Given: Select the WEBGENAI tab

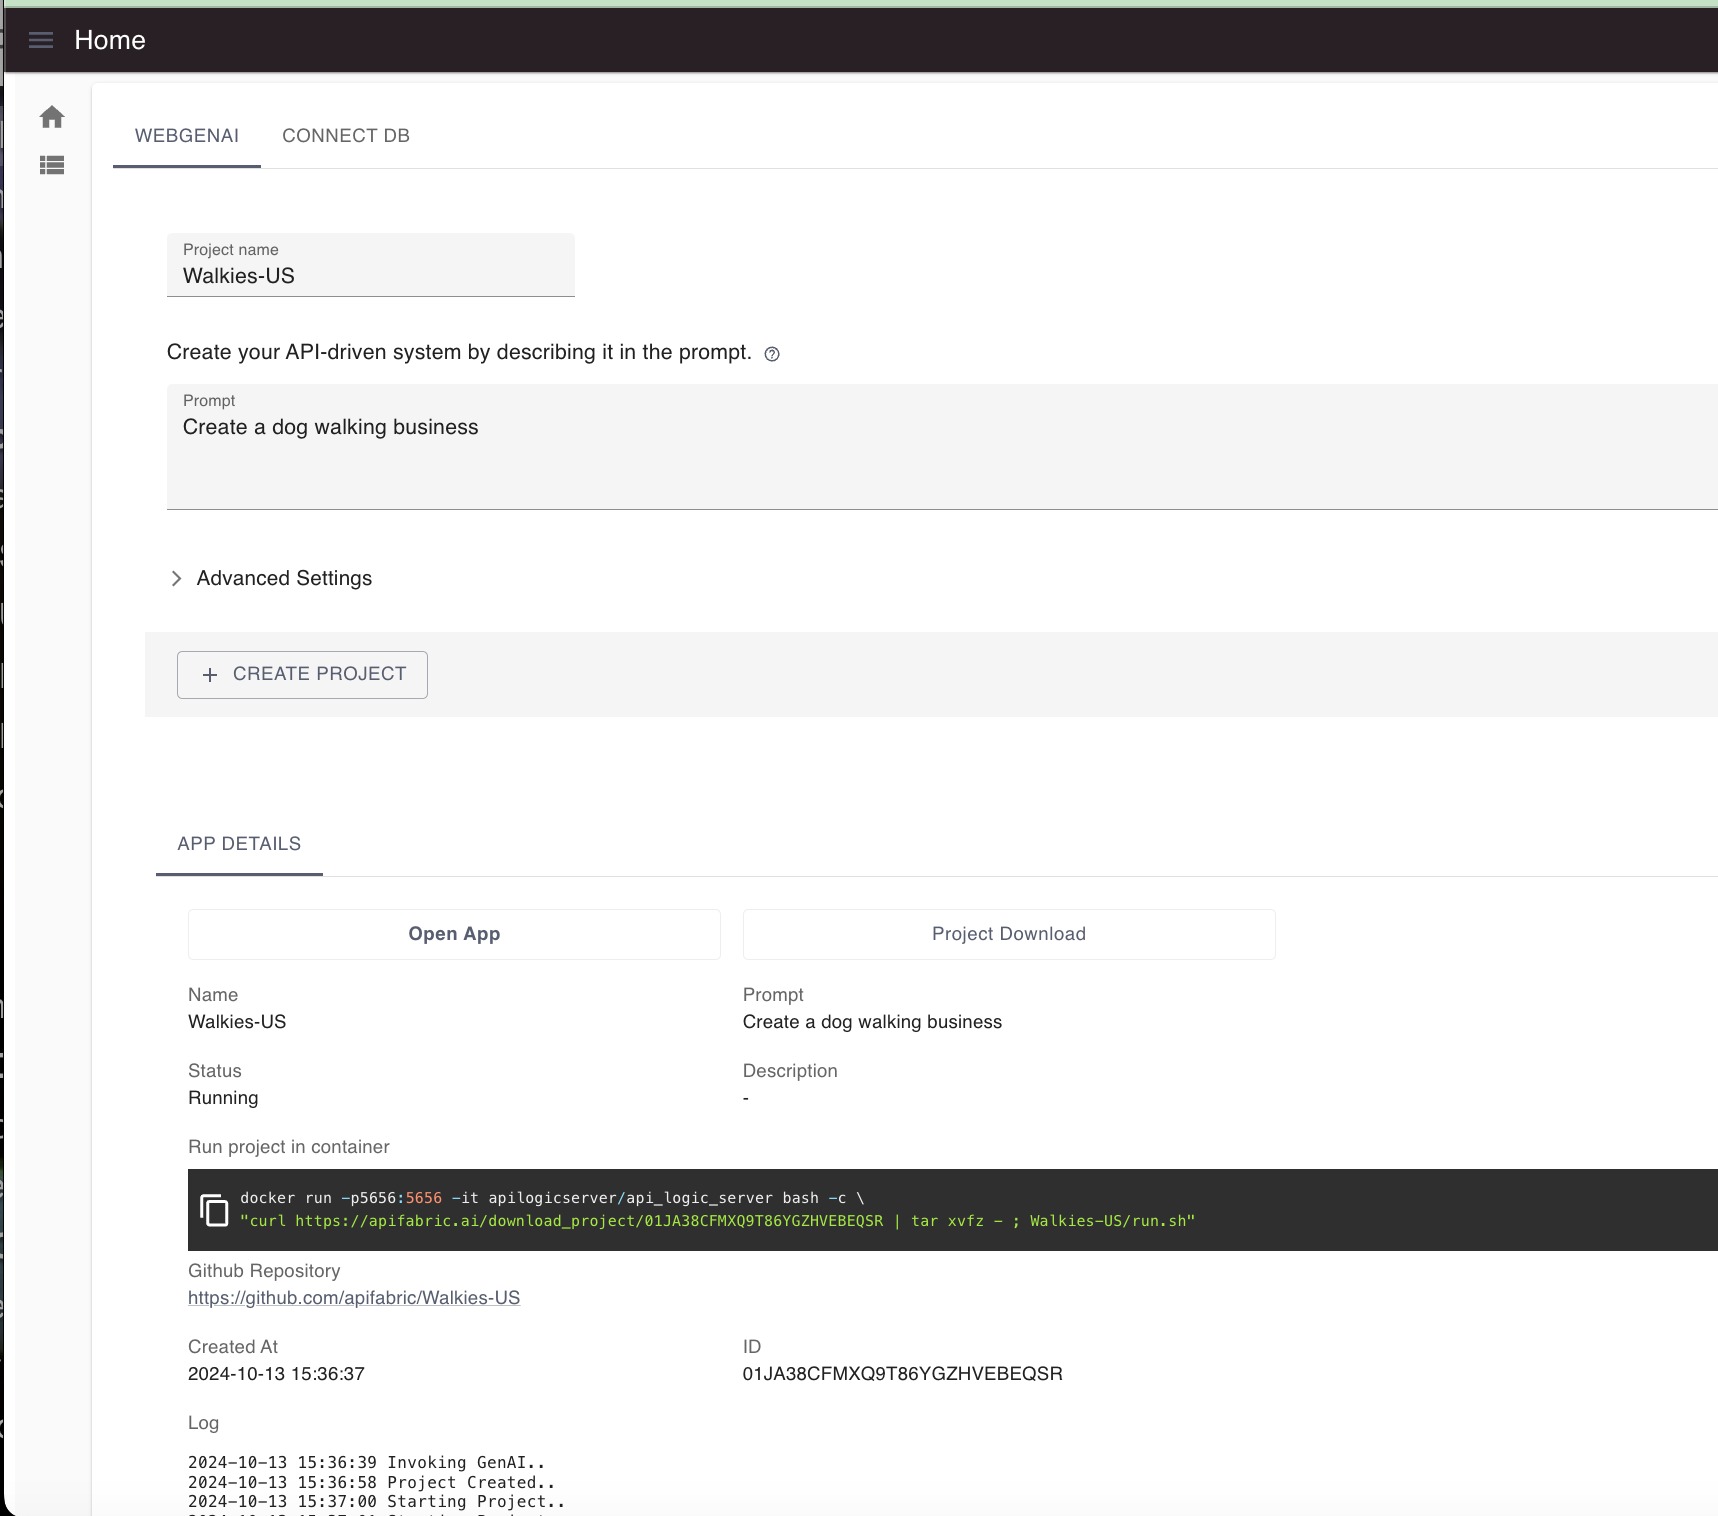Looking at the screenshot, I should [187, 135].
